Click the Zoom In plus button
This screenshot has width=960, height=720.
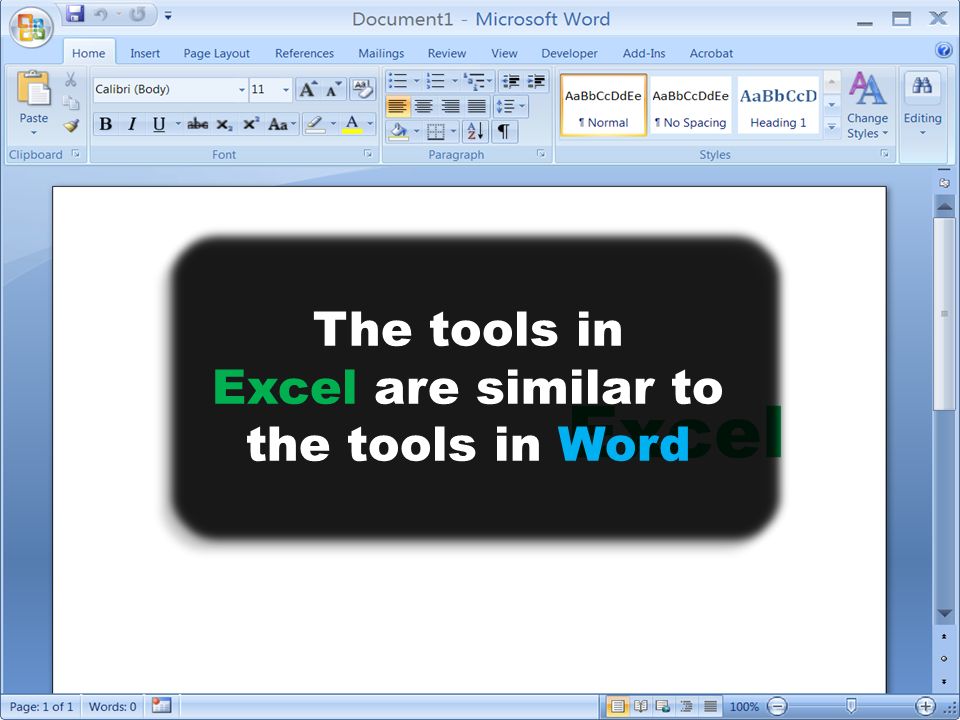[925, 706]
